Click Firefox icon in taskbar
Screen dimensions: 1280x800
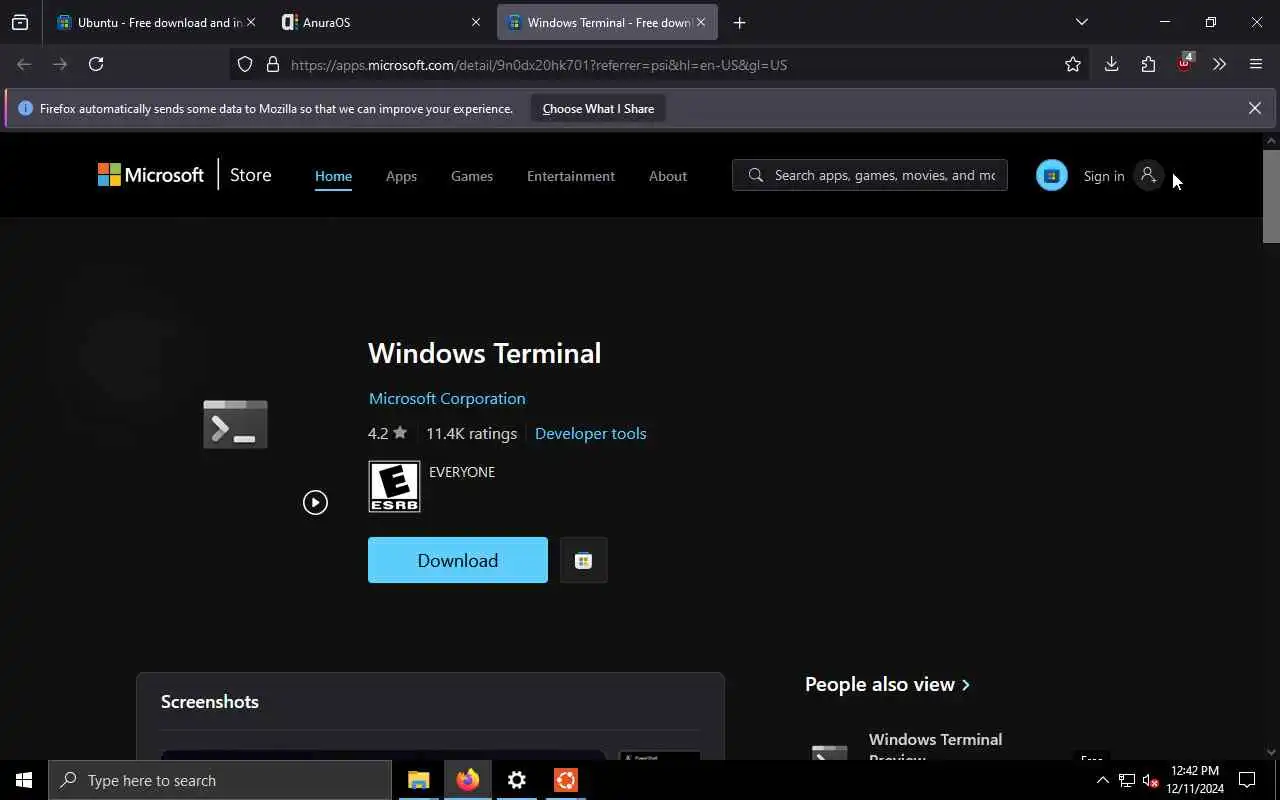[x=467, y=780]
